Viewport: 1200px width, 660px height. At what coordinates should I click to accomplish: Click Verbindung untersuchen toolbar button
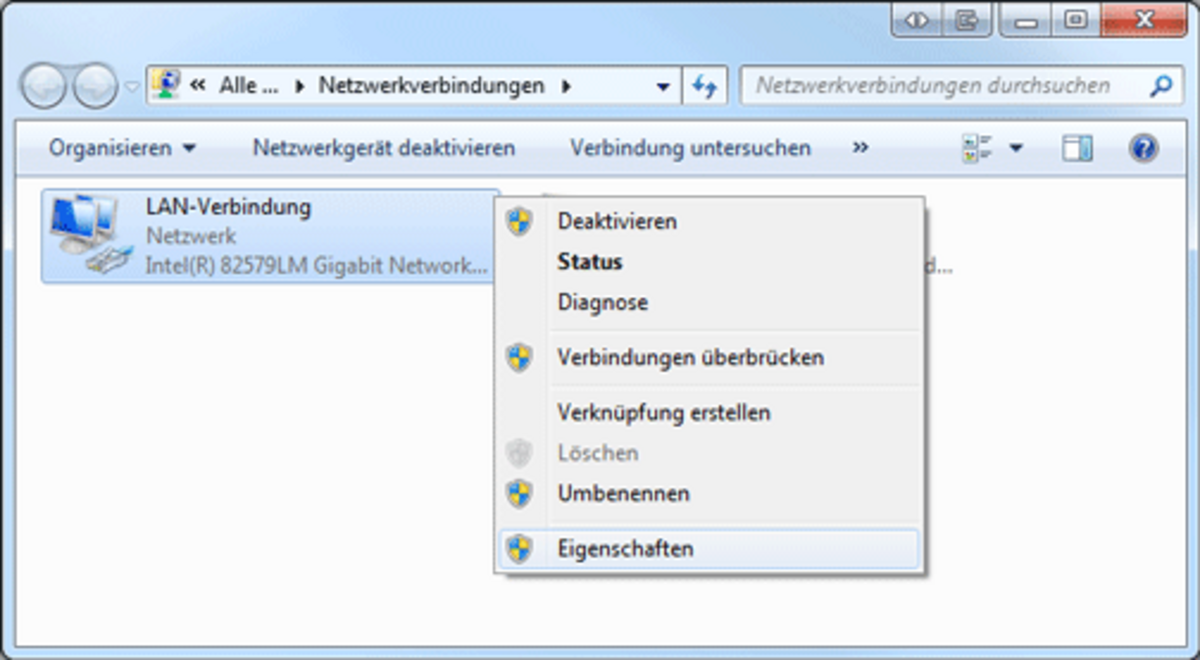pyautogui.click(x=690, y=149)
